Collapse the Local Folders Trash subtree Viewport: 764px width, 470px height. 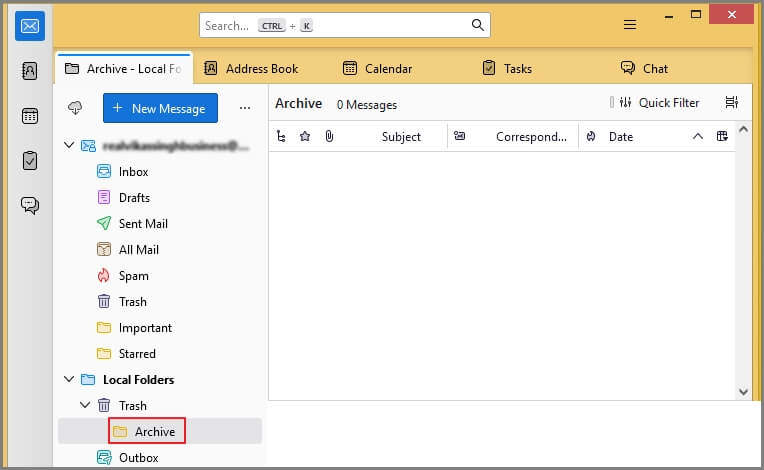(x=85, y=405)
